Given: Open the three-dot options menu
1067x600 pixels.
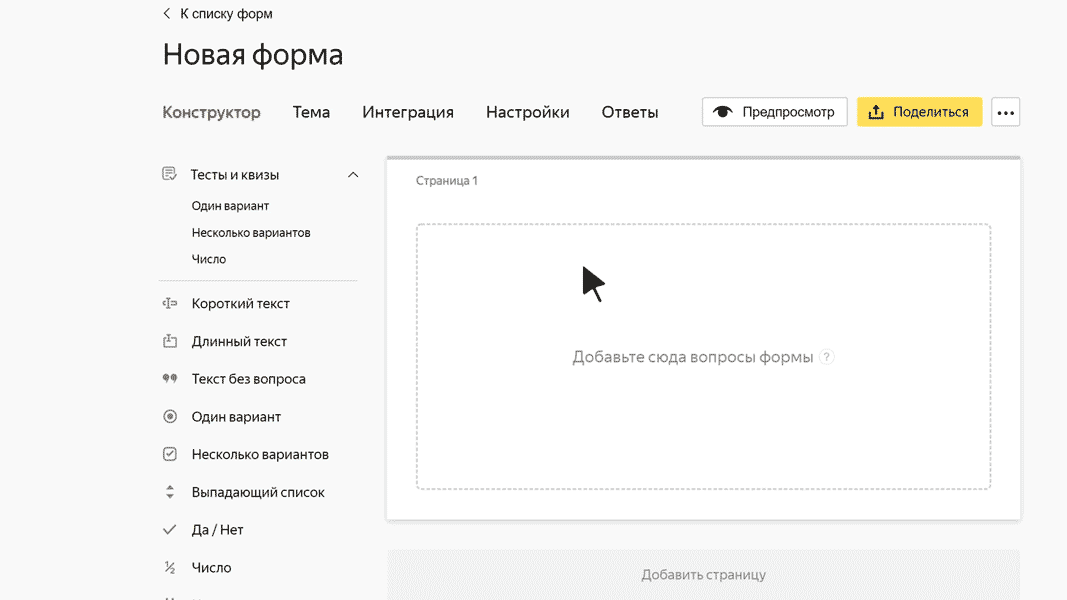Looking at the screenshot, I should pos(1005,111).
